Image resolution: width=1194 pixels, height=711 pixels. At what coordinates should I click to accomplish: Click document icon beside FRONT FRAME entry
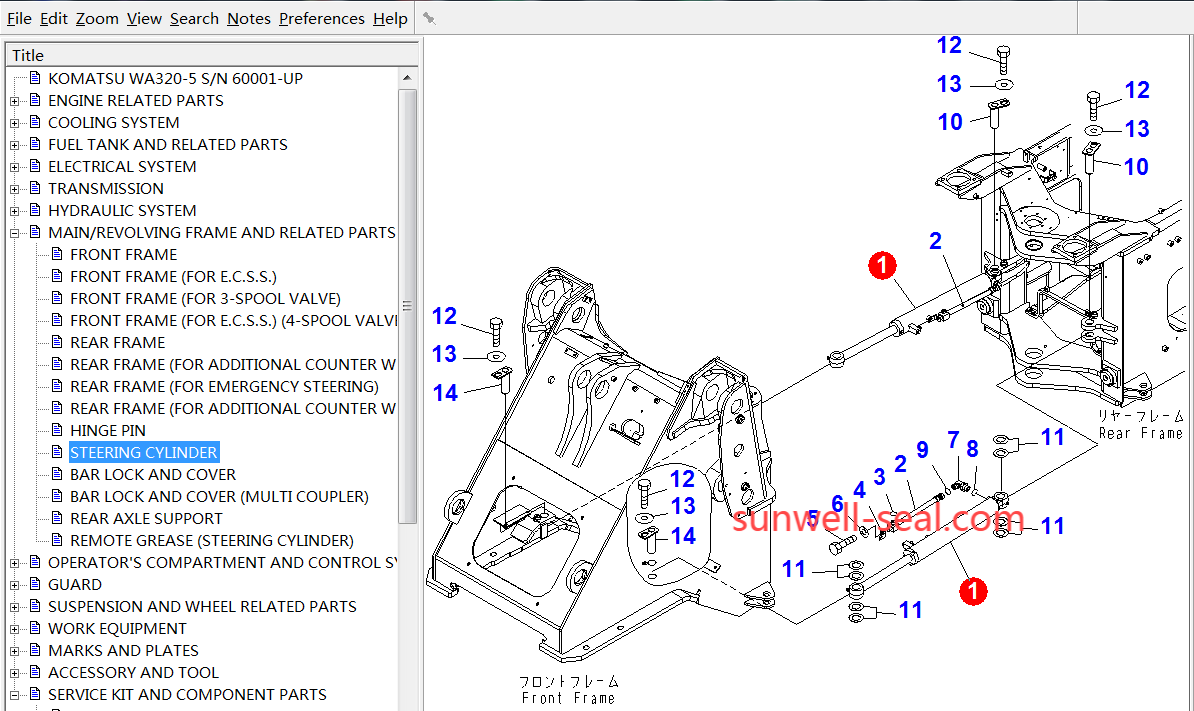pyautogui.click(x=57, y=254)
